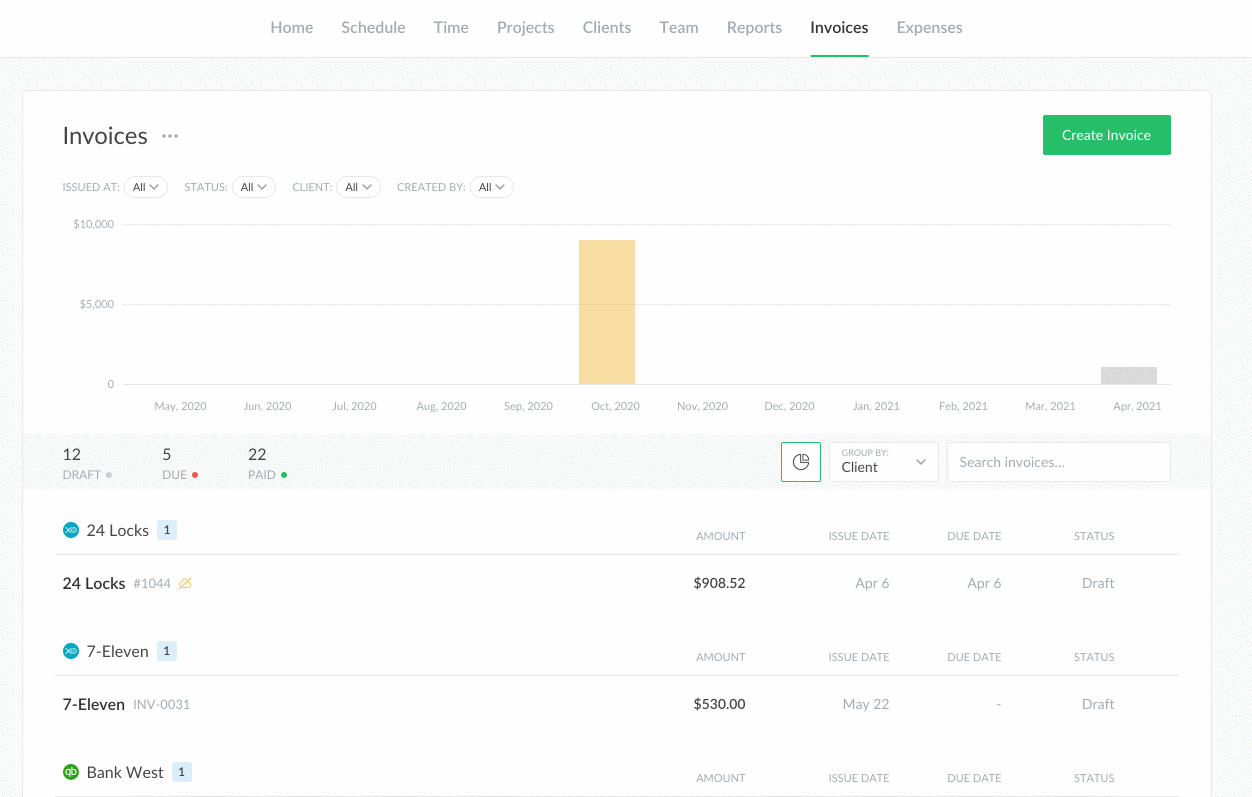Click the Xero badge next to 7-Eleven

point(70,650)
